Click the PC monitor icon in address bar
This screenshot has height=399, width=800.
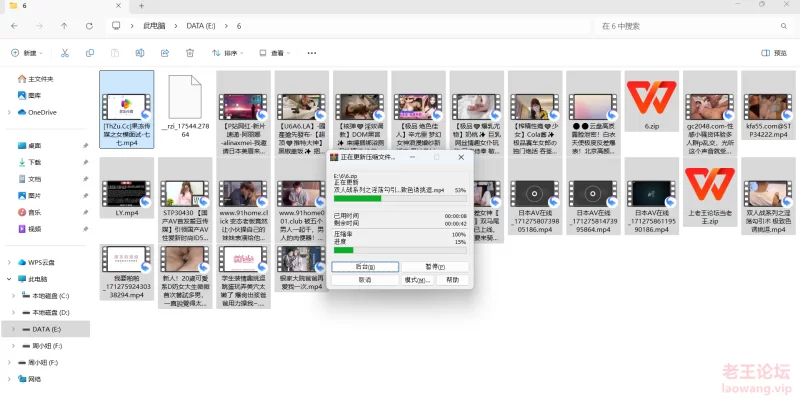click(x=116, y=26)
